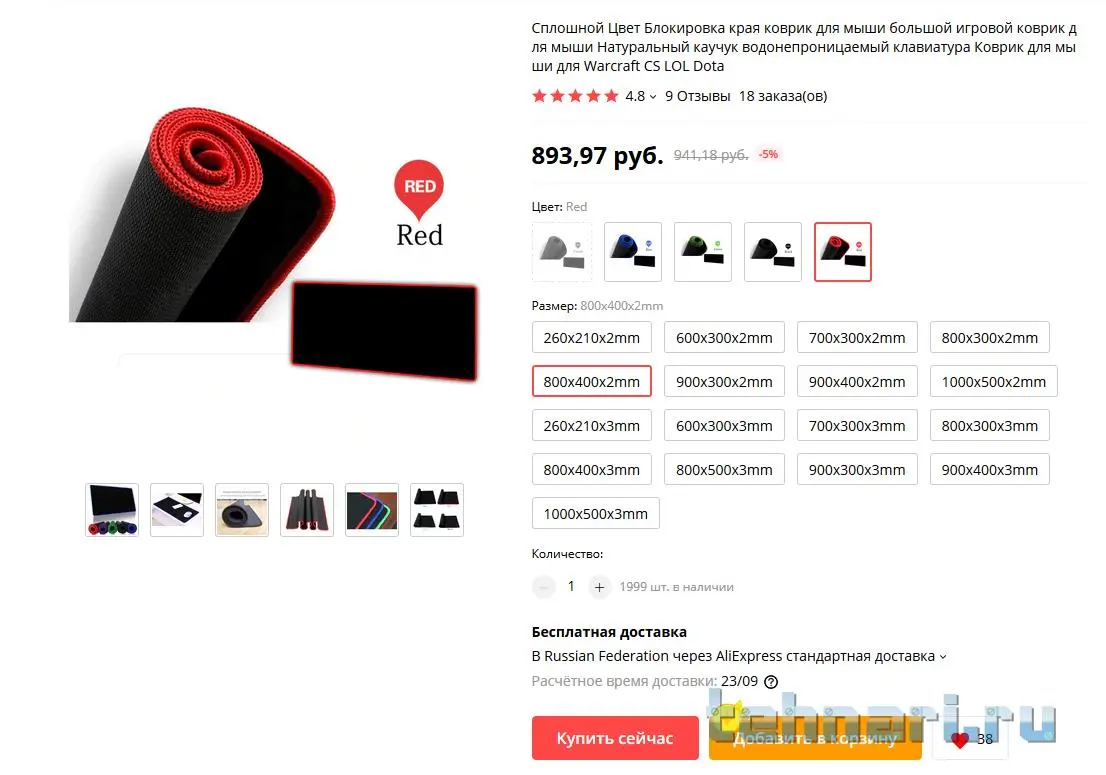Open the 9 Отзывы reviews link
Screen dimensions: 1106x775
point(698,96)
